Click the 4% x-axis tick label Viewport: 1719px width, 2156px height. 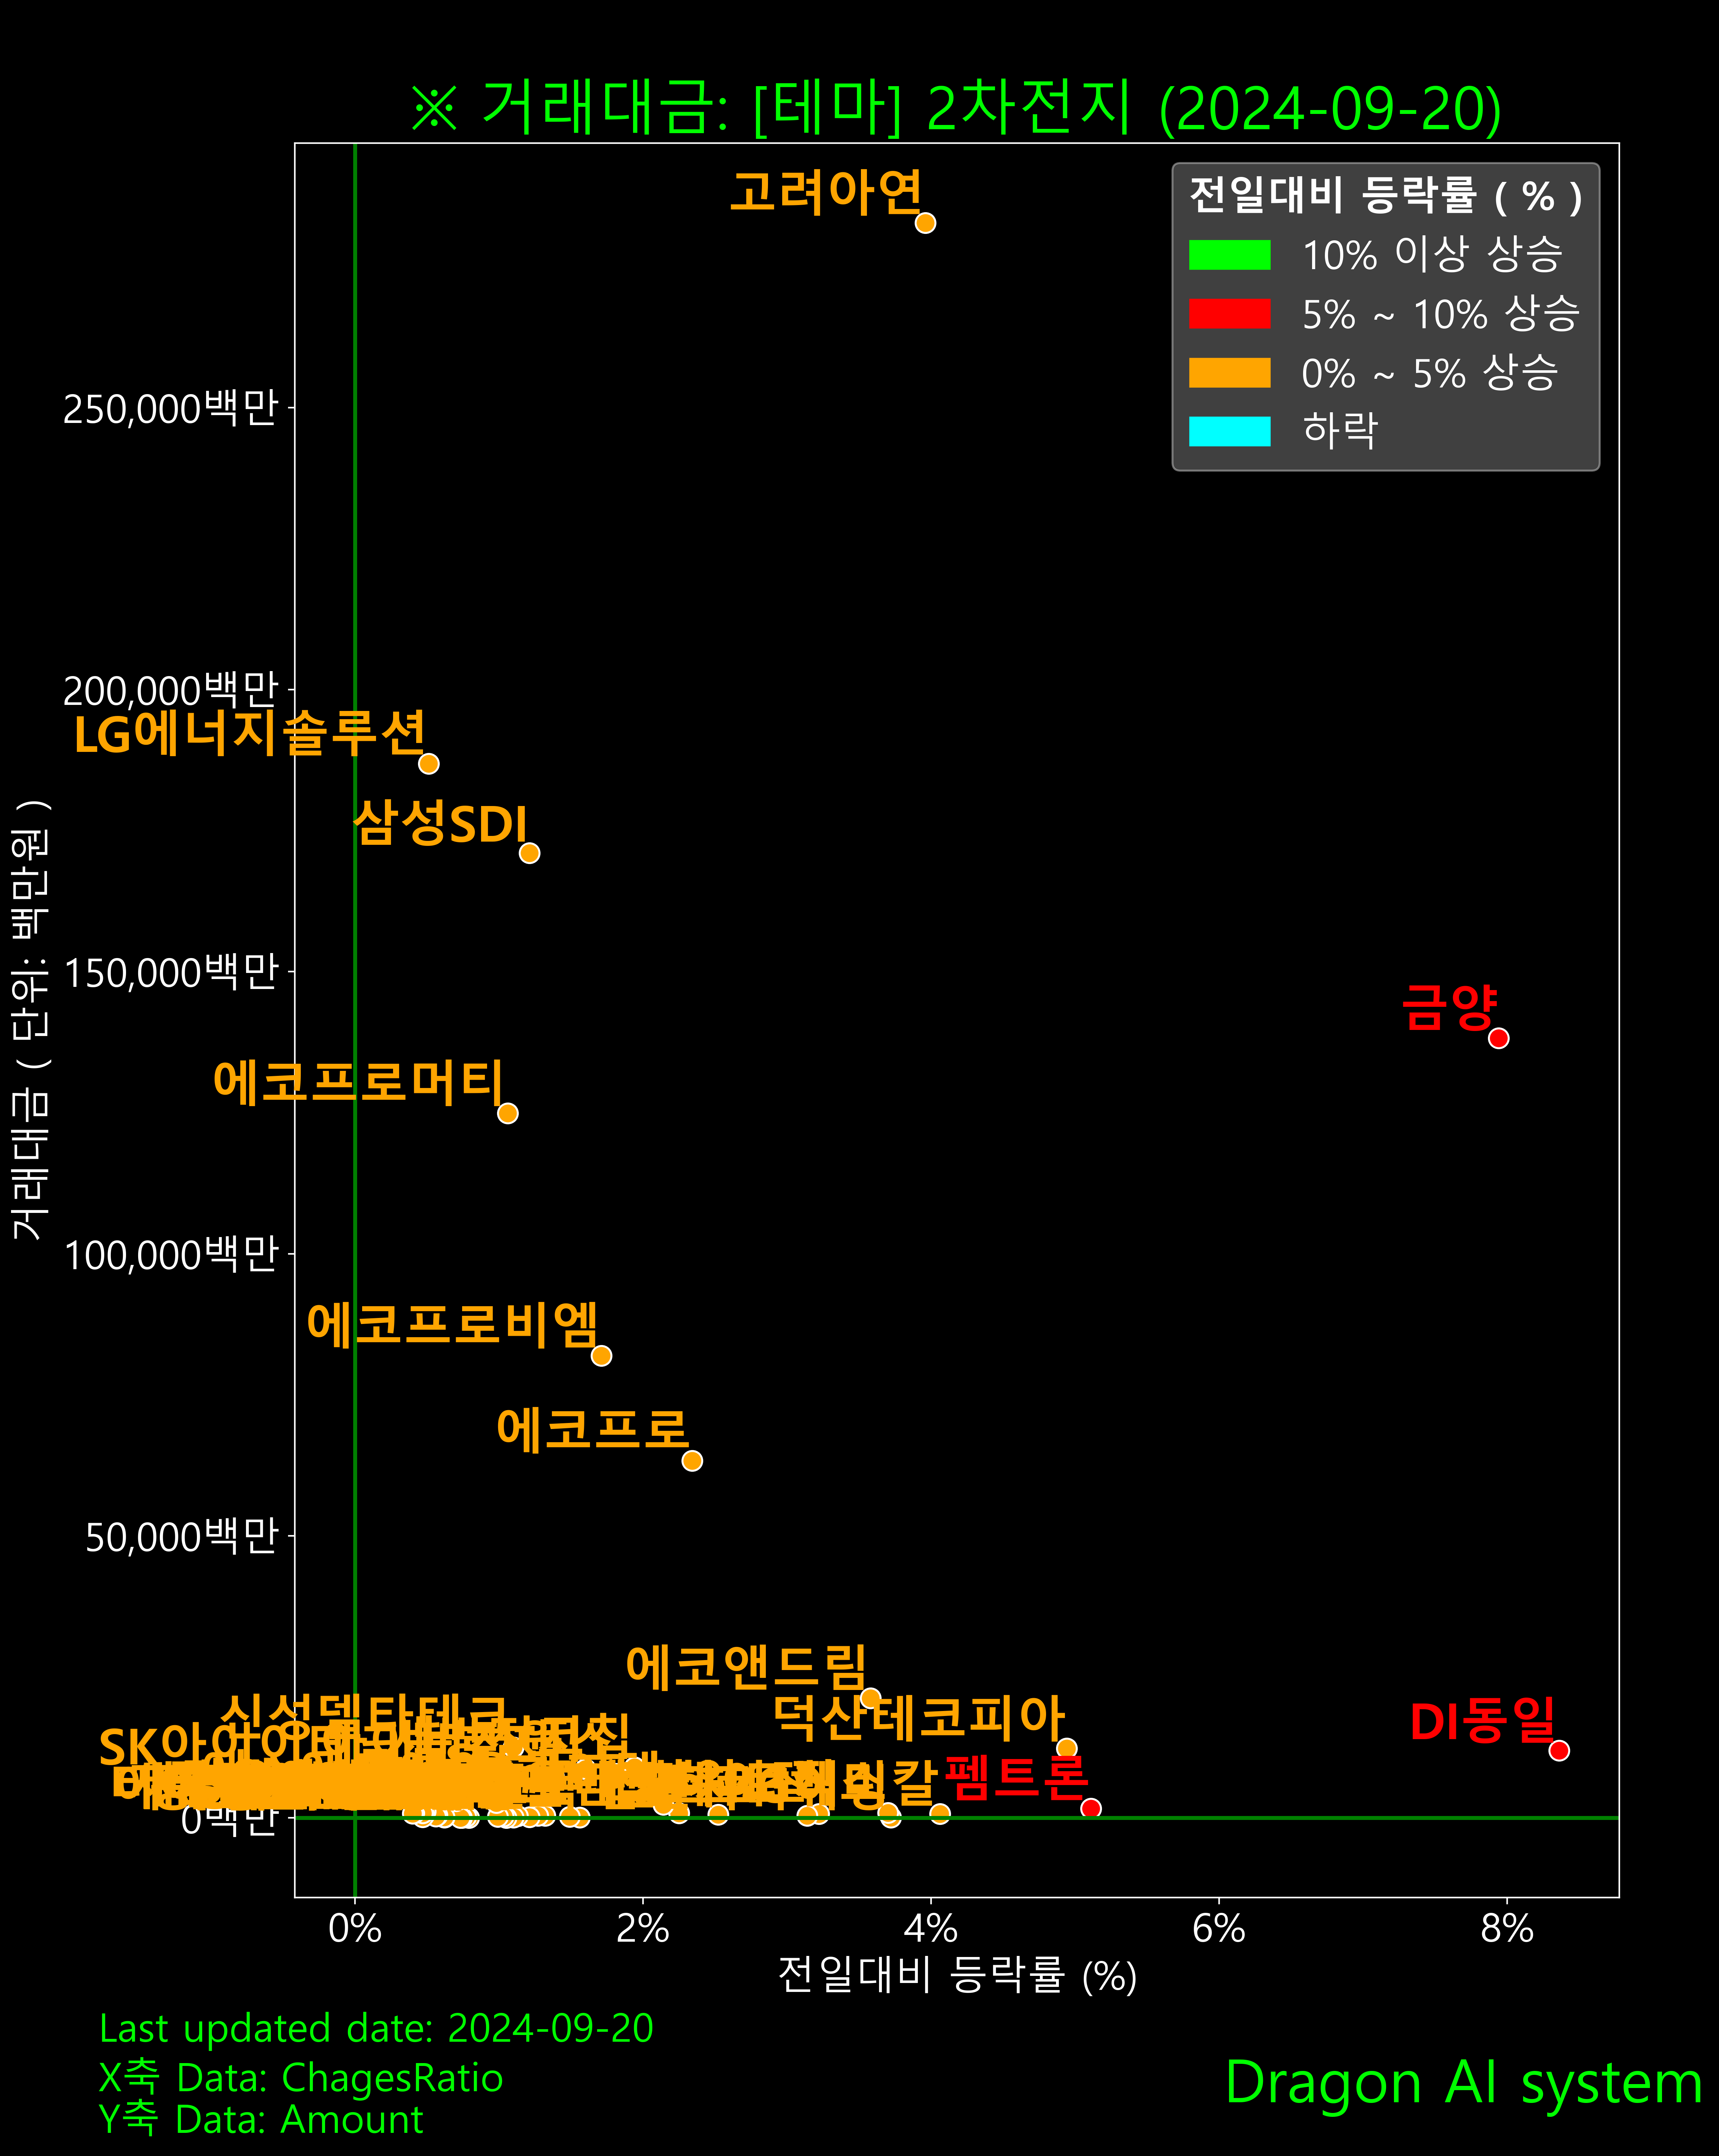(931, 1928)
